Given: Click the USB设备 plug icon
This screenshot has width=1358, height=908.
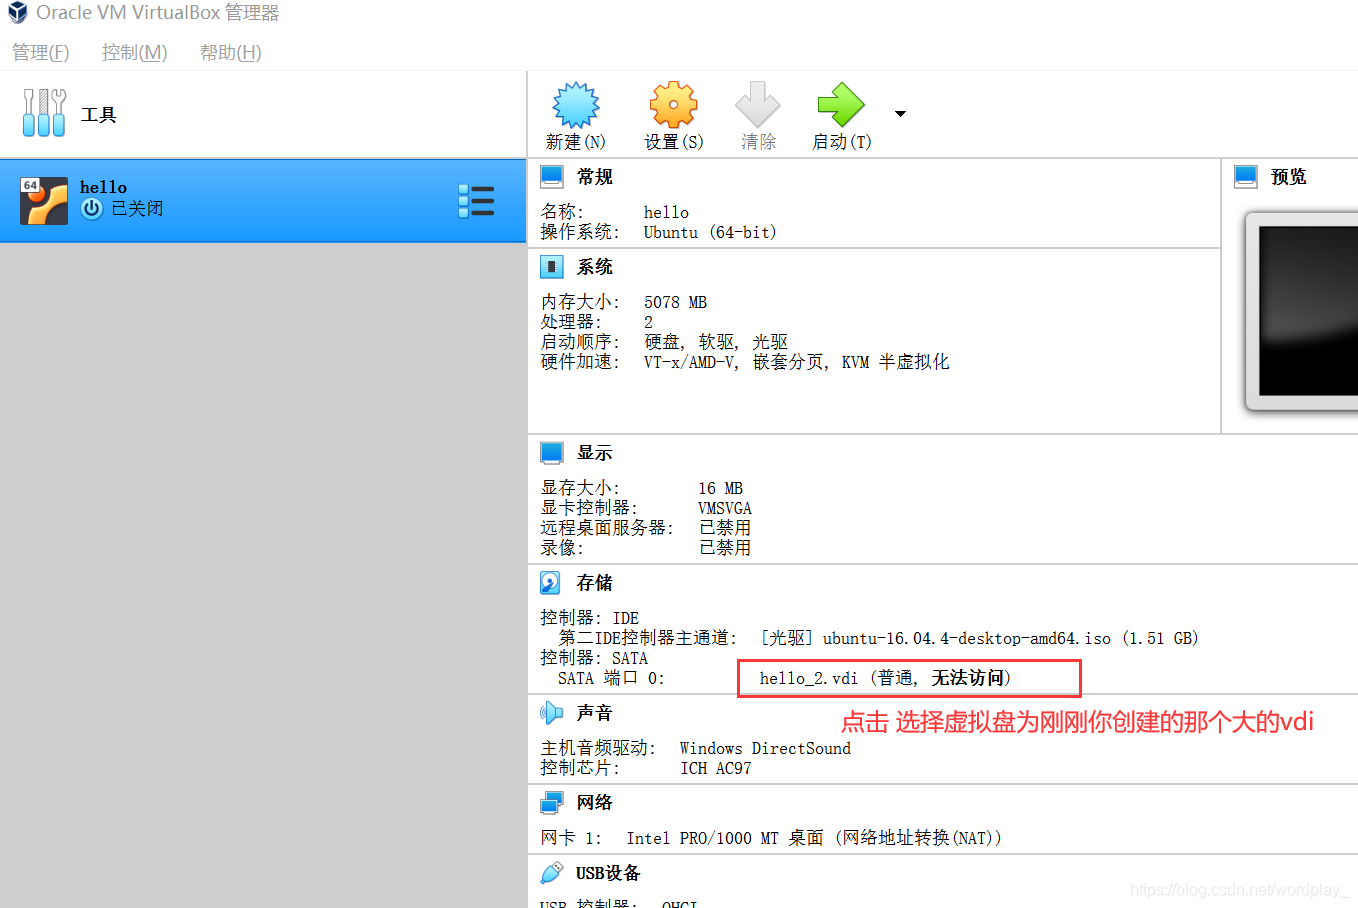Looking at the screenshot, I should pos(552,873).
